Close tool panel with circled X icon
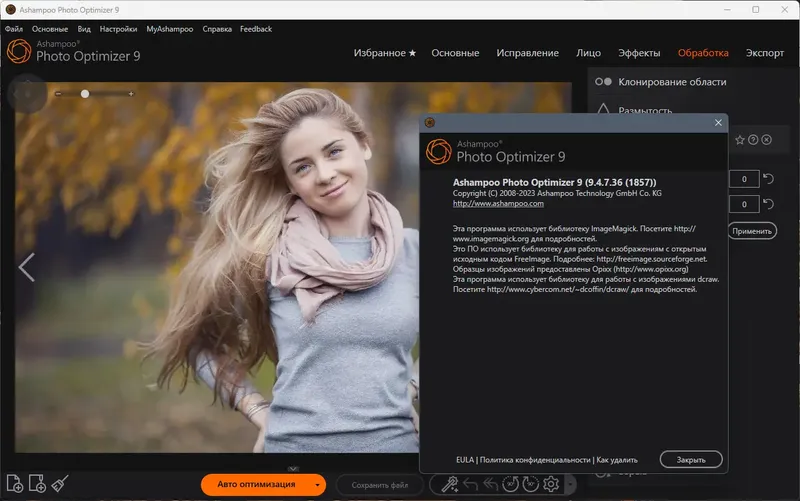The image size is (800, 501). click(766, 140)
